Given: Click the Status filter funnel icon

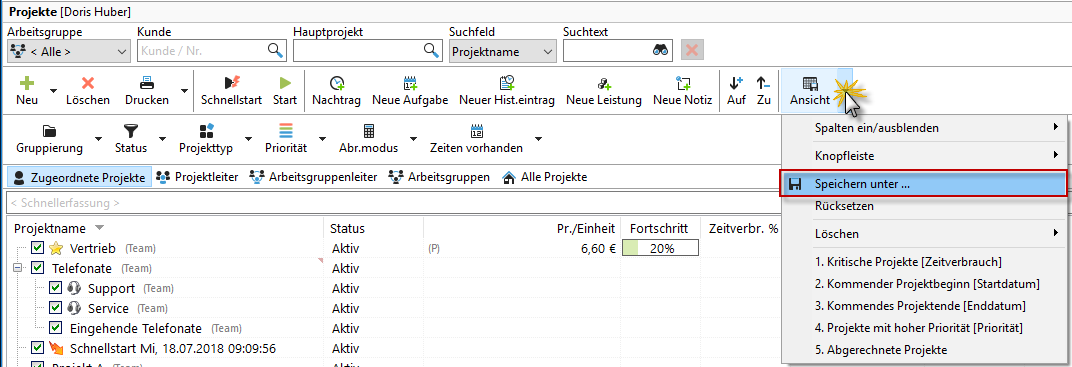Looking at the screenshot, I should click(x=131, y=131).
